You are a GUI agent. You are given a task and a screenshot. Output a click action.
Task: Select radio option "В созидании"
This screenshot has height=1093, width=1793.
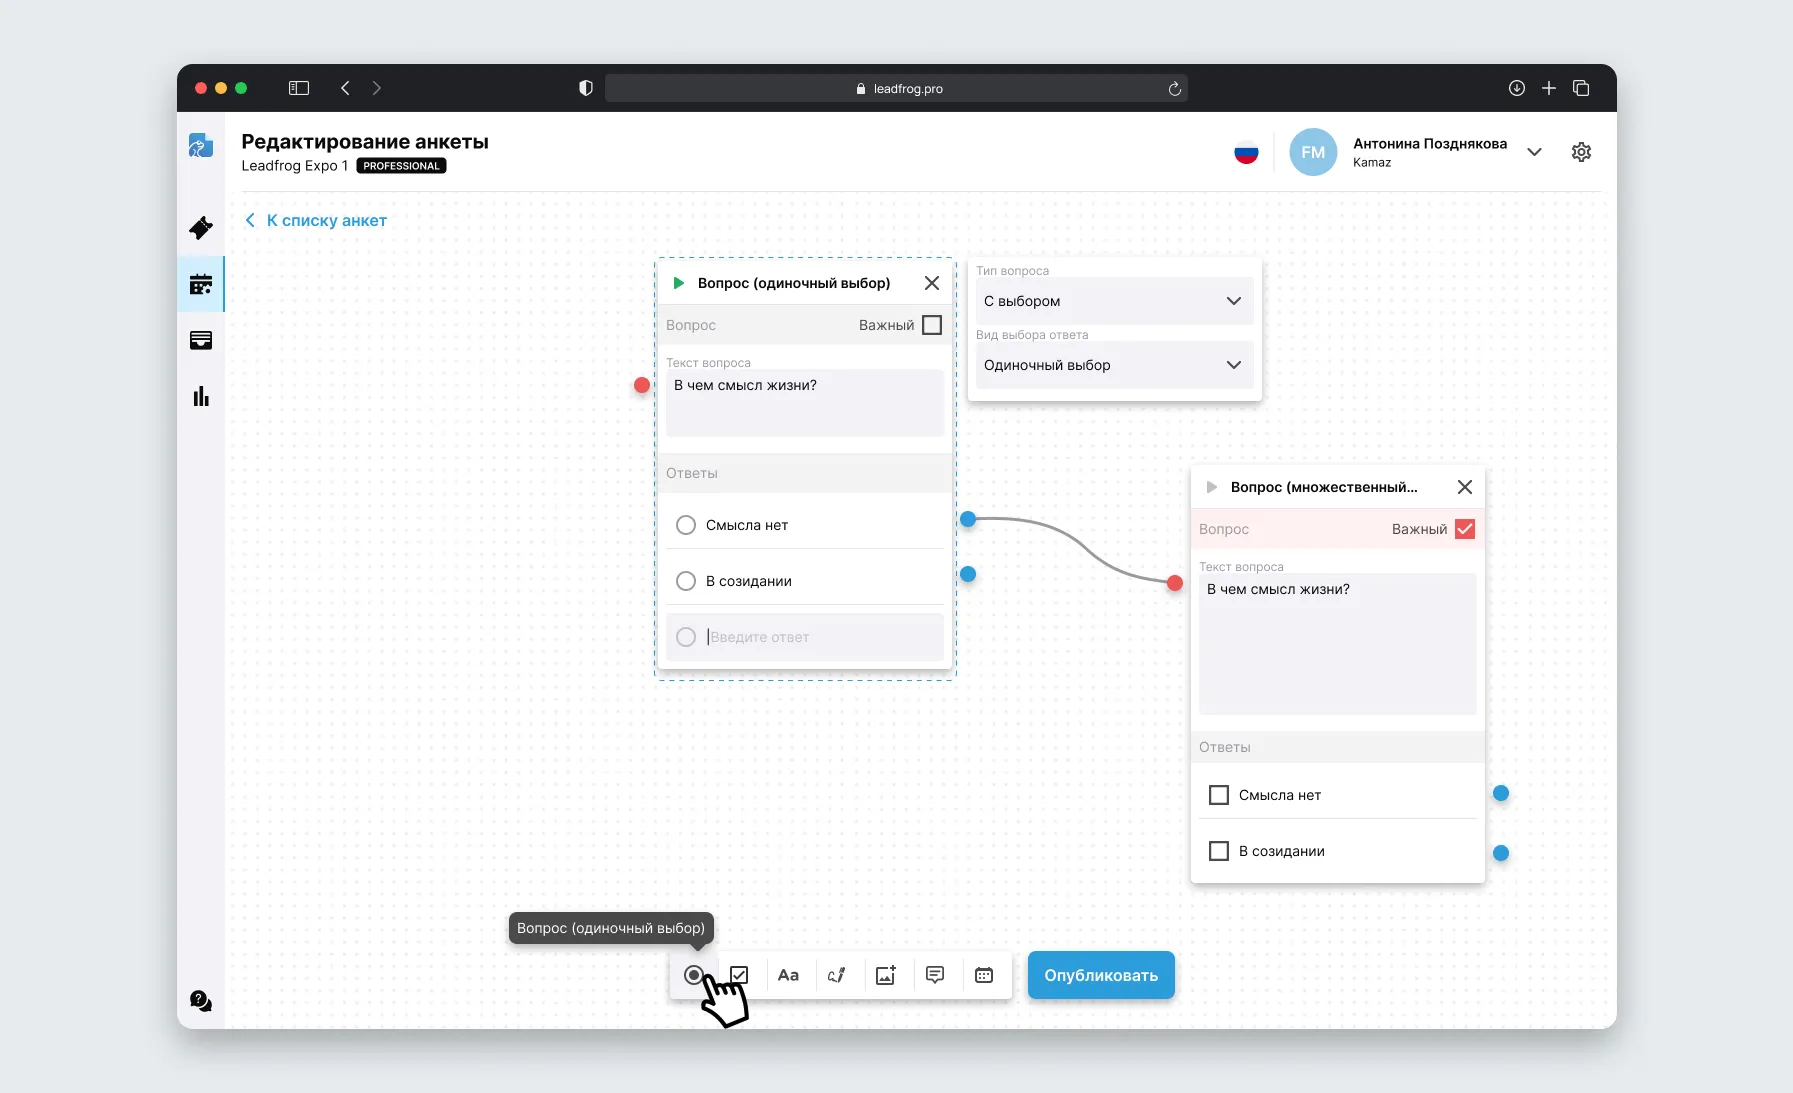click(686, 581)
